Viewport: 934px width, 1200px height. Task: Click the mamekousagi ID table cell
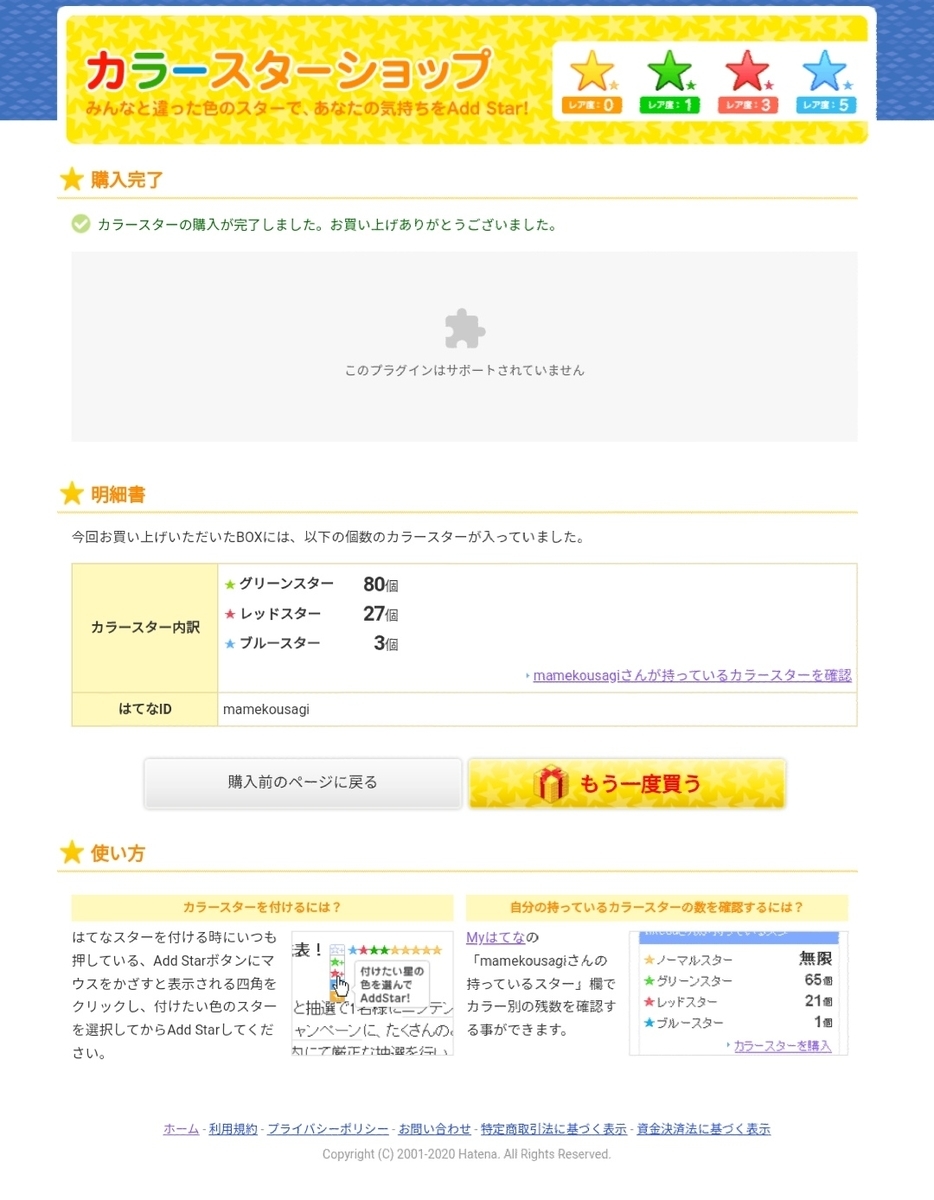[537, 709]
